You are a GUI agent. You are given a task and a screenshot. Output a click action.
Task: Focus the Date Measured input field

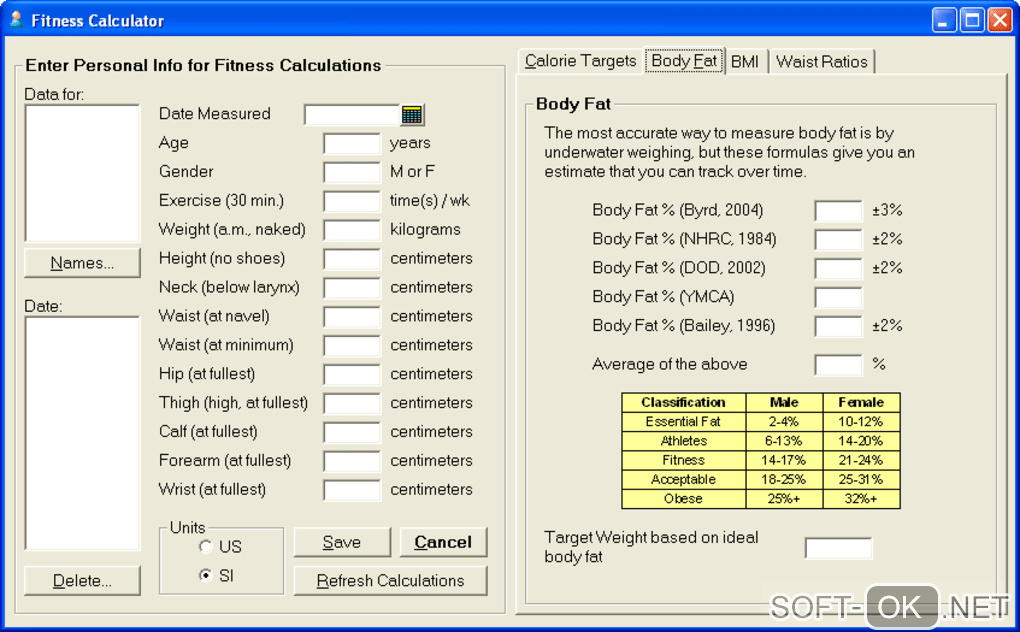(x=352, y=115)
